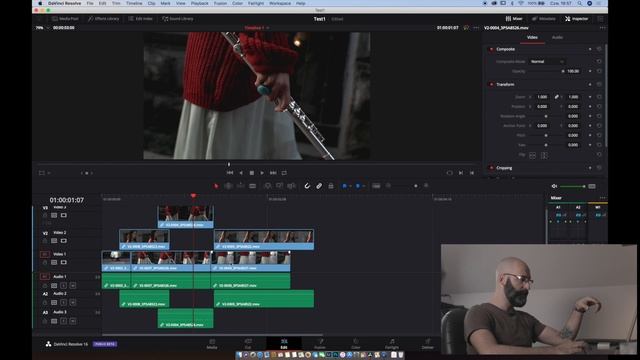Open Inspector three-dot options menu
Viewport: 640px width, 360px height.
click(602, 28)
